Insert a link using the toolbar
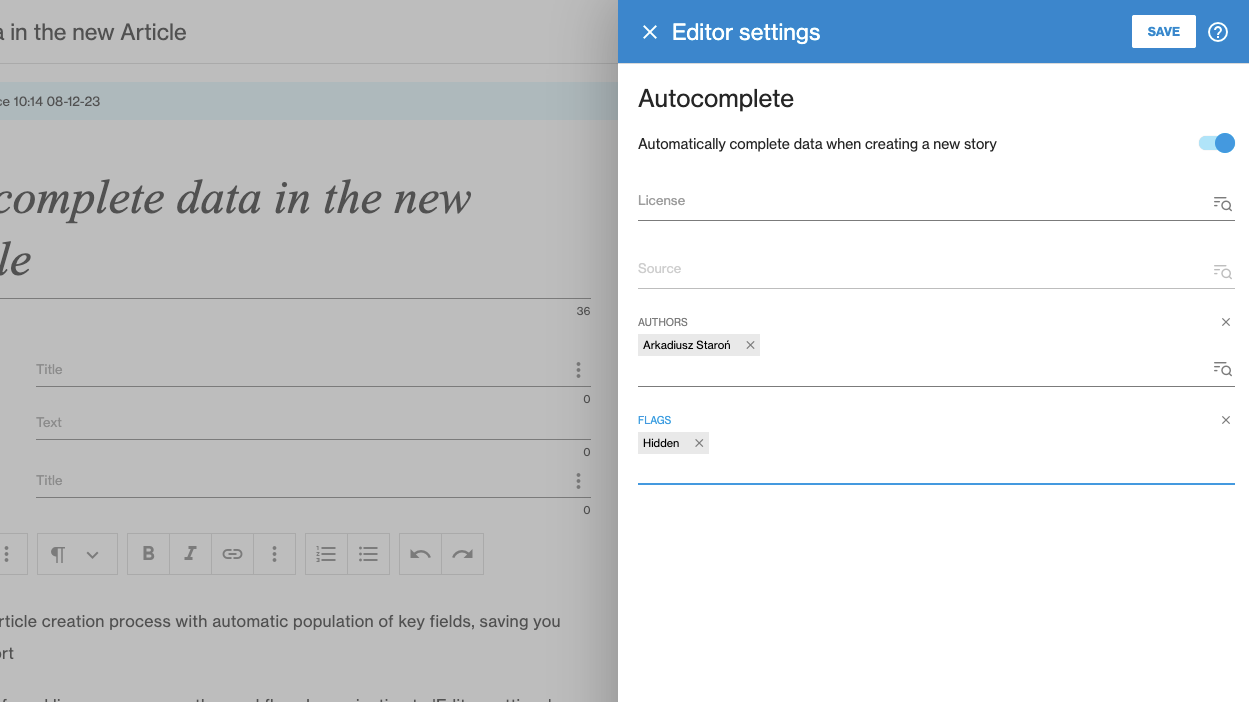The image size is (1249, 702). click(x=232, y=554)
